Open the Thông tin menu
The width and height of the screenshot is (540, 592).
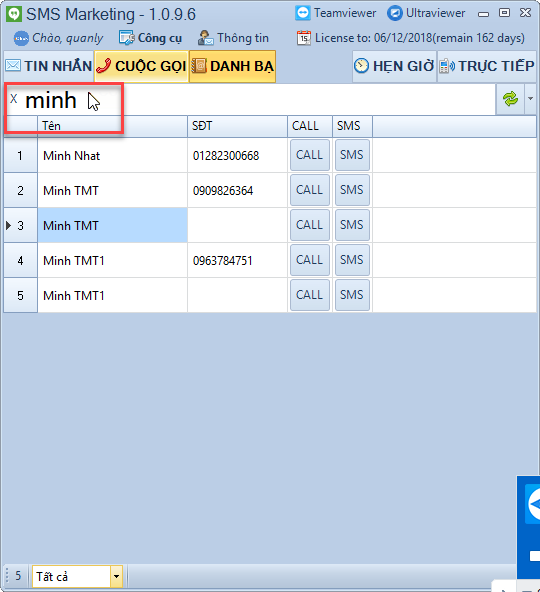coord(233,38)
